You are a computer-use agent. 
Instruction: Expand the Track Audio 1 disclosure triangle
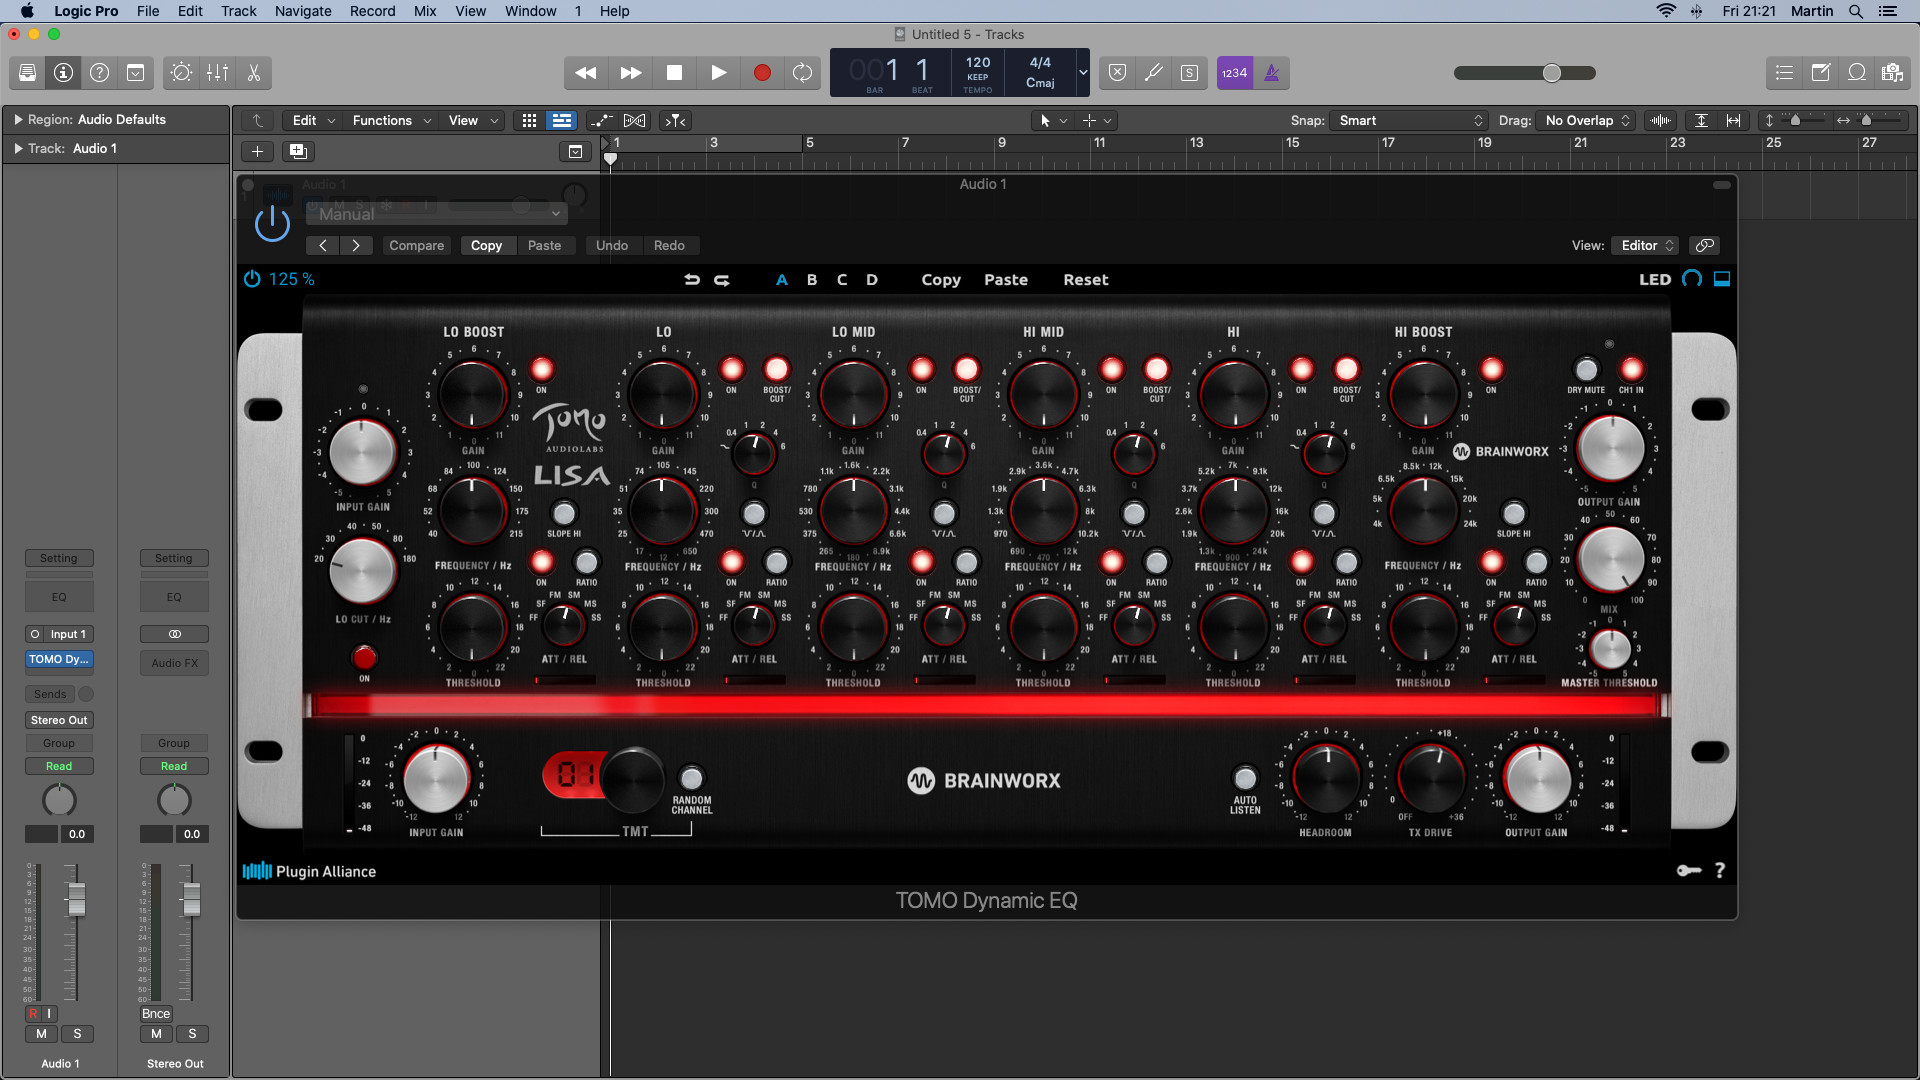(x=18, y=148)
